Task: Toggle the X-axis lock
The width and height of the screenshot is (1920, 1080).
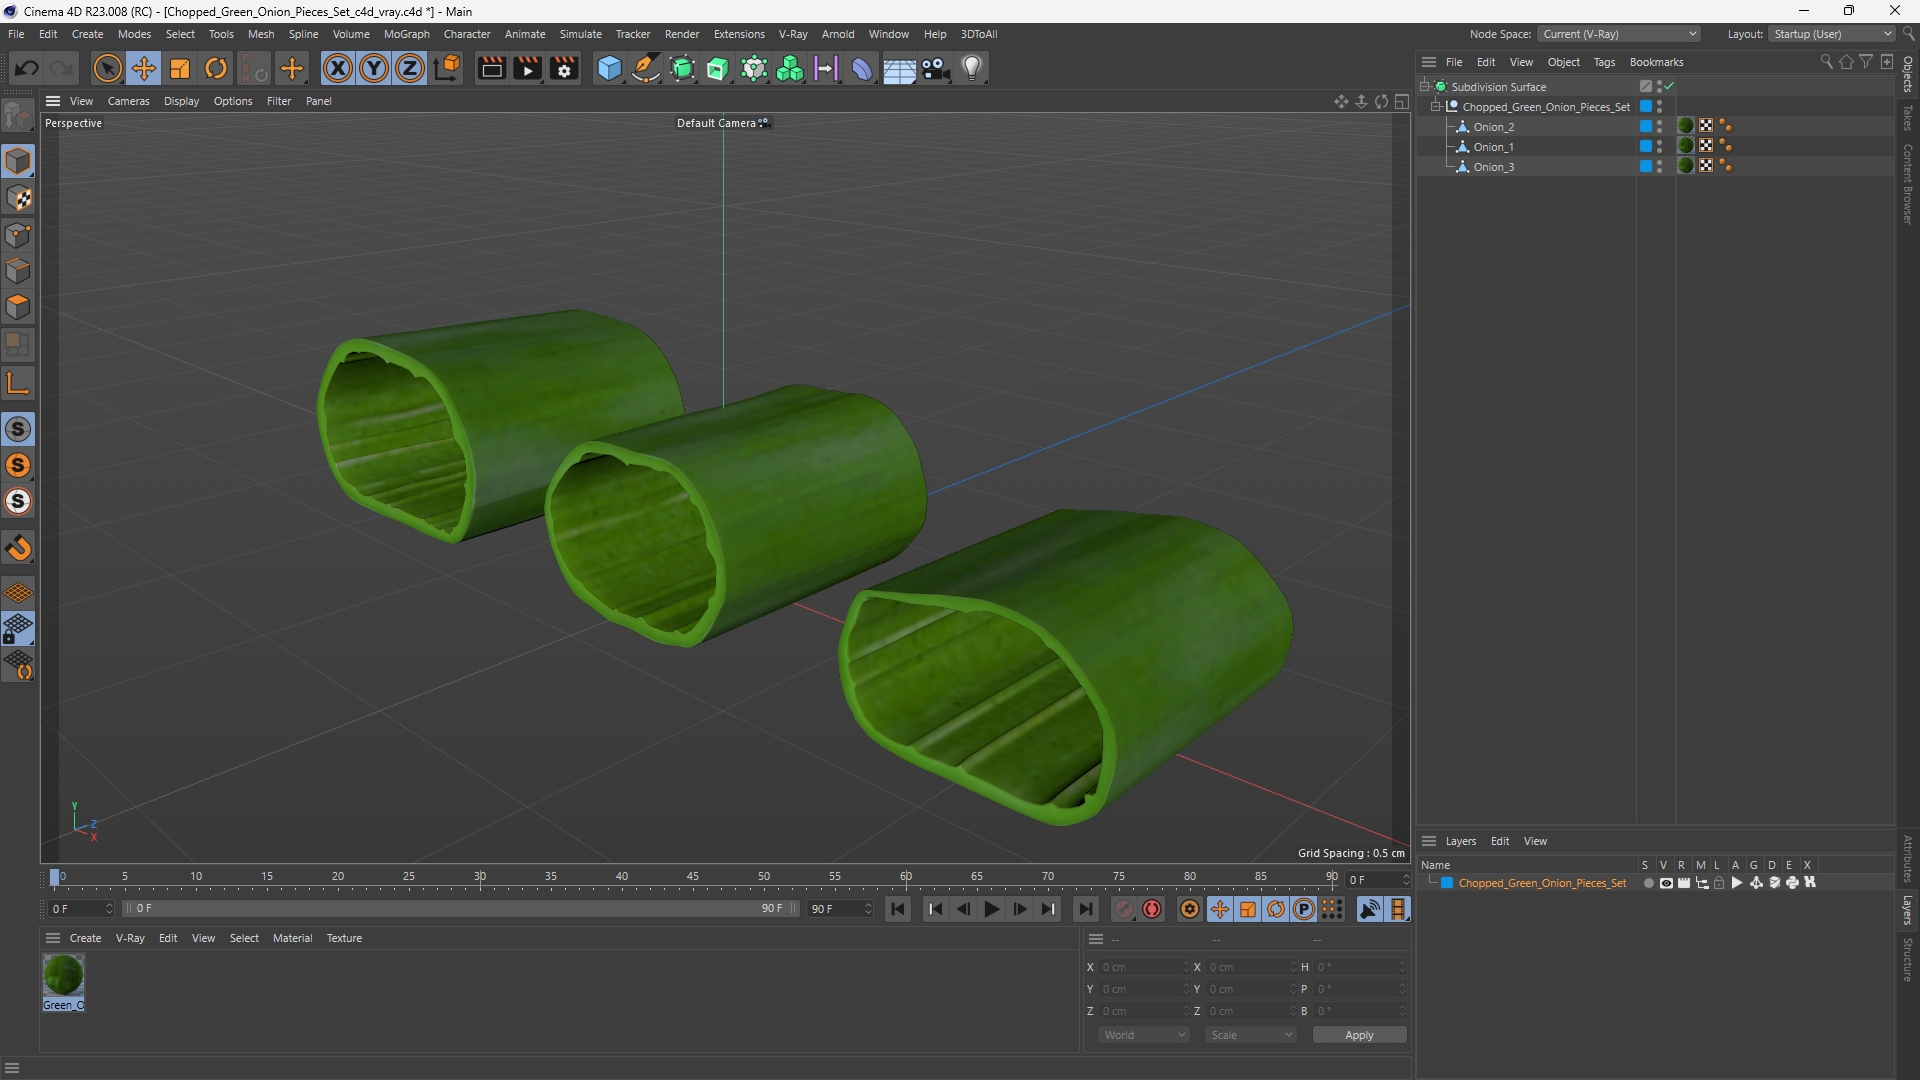Action: 338,68
